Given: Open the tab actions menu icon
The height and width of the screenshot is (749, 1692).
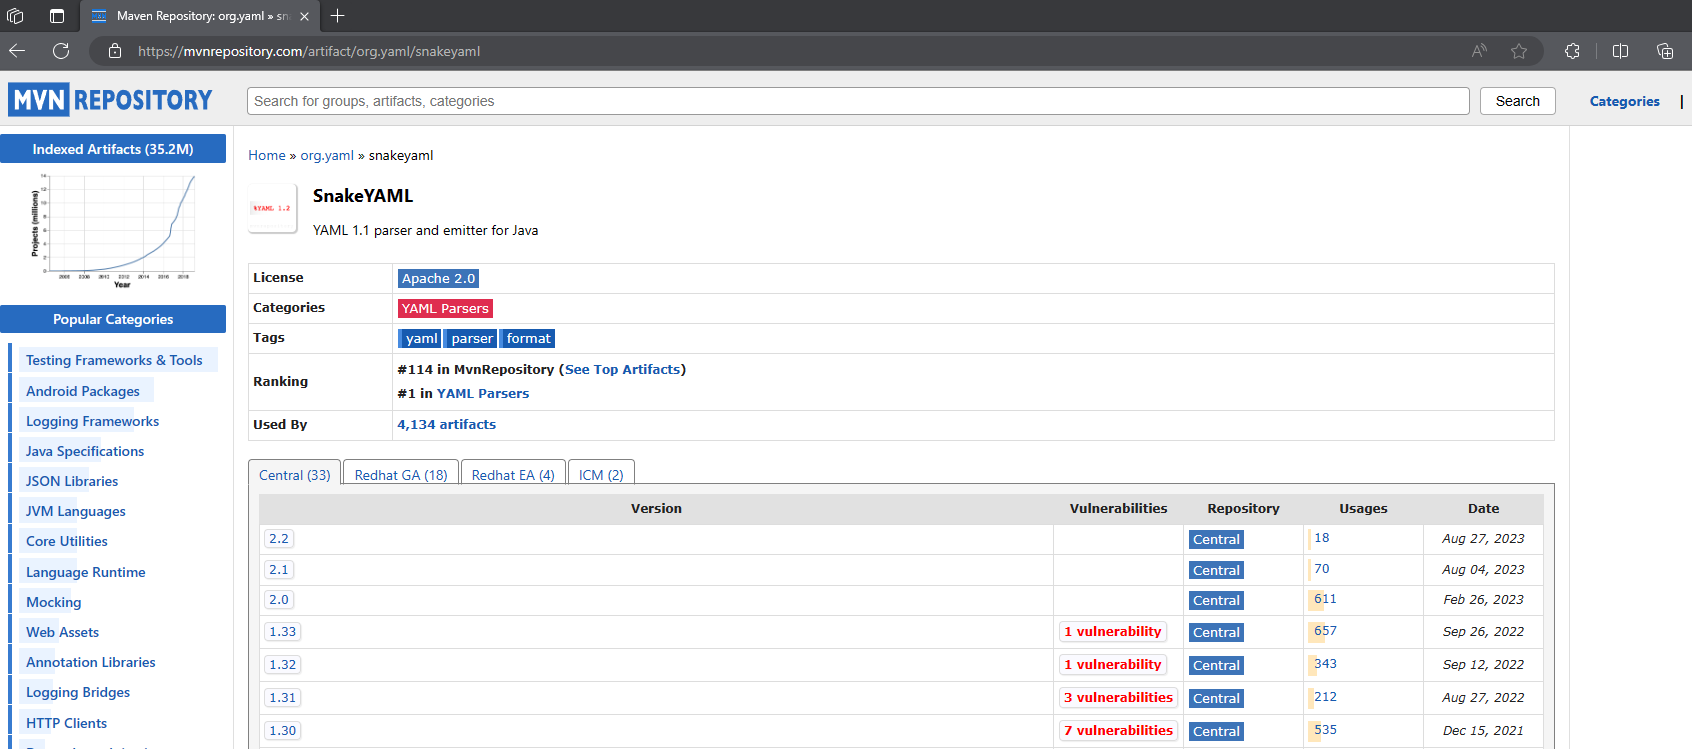Looking at the screenshot, I should [57, 16].
